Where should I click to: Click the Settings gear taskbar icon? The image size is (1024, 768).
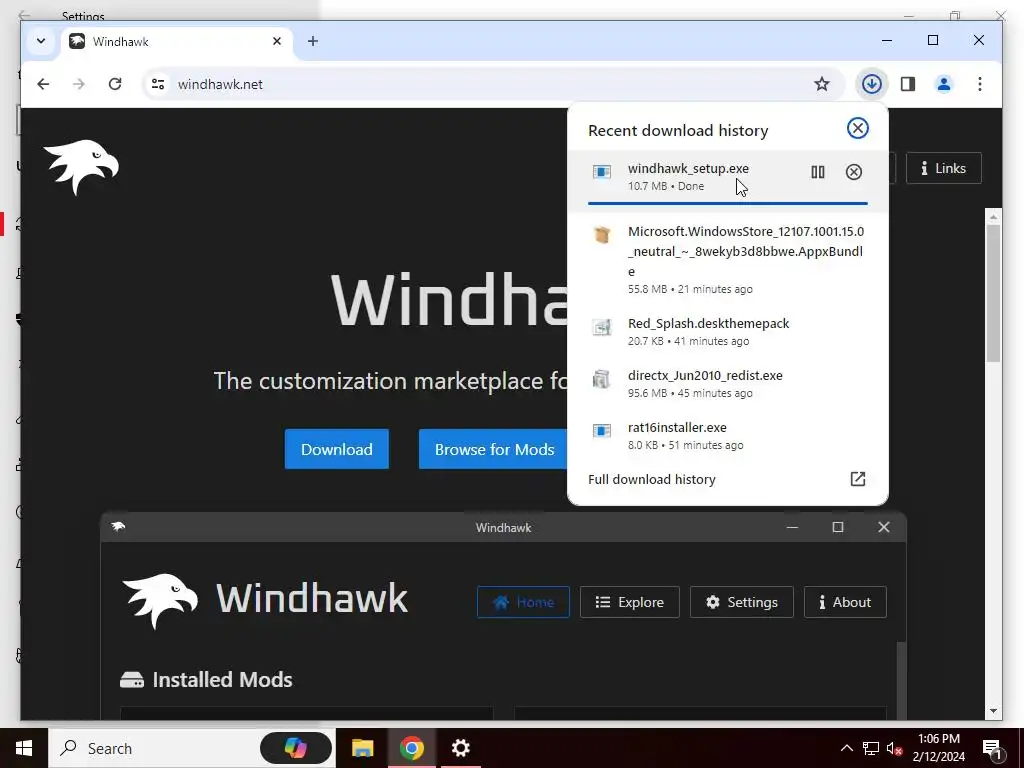[461, 748]
